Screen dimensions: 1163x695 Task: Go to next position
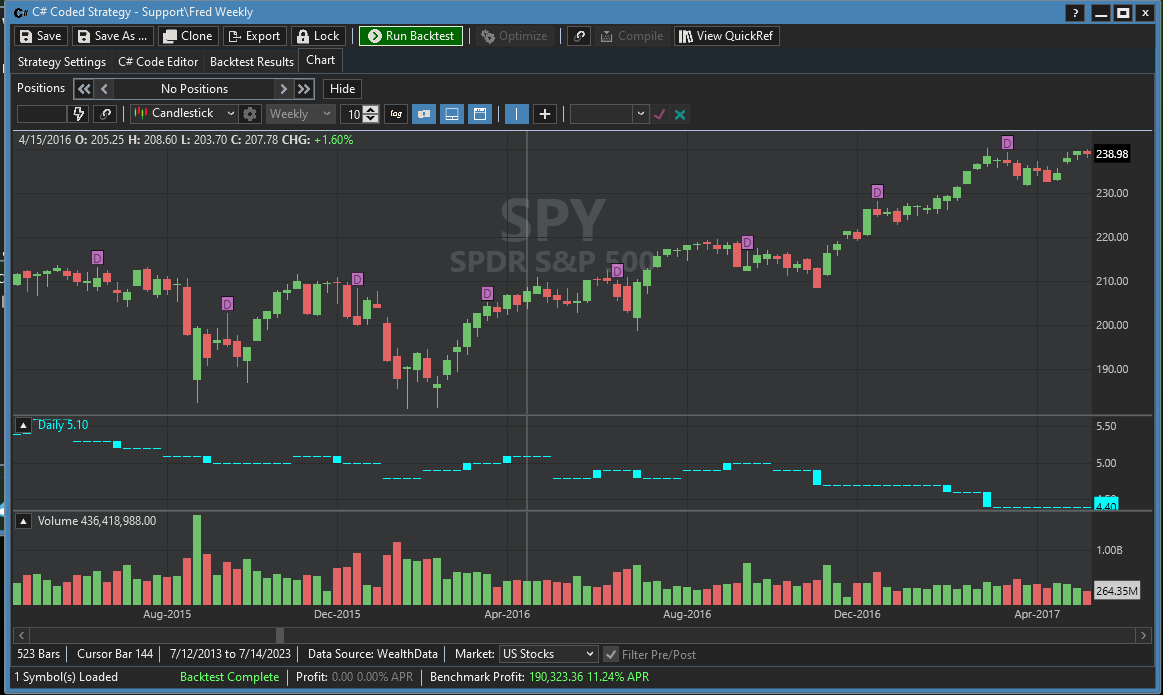283,89
